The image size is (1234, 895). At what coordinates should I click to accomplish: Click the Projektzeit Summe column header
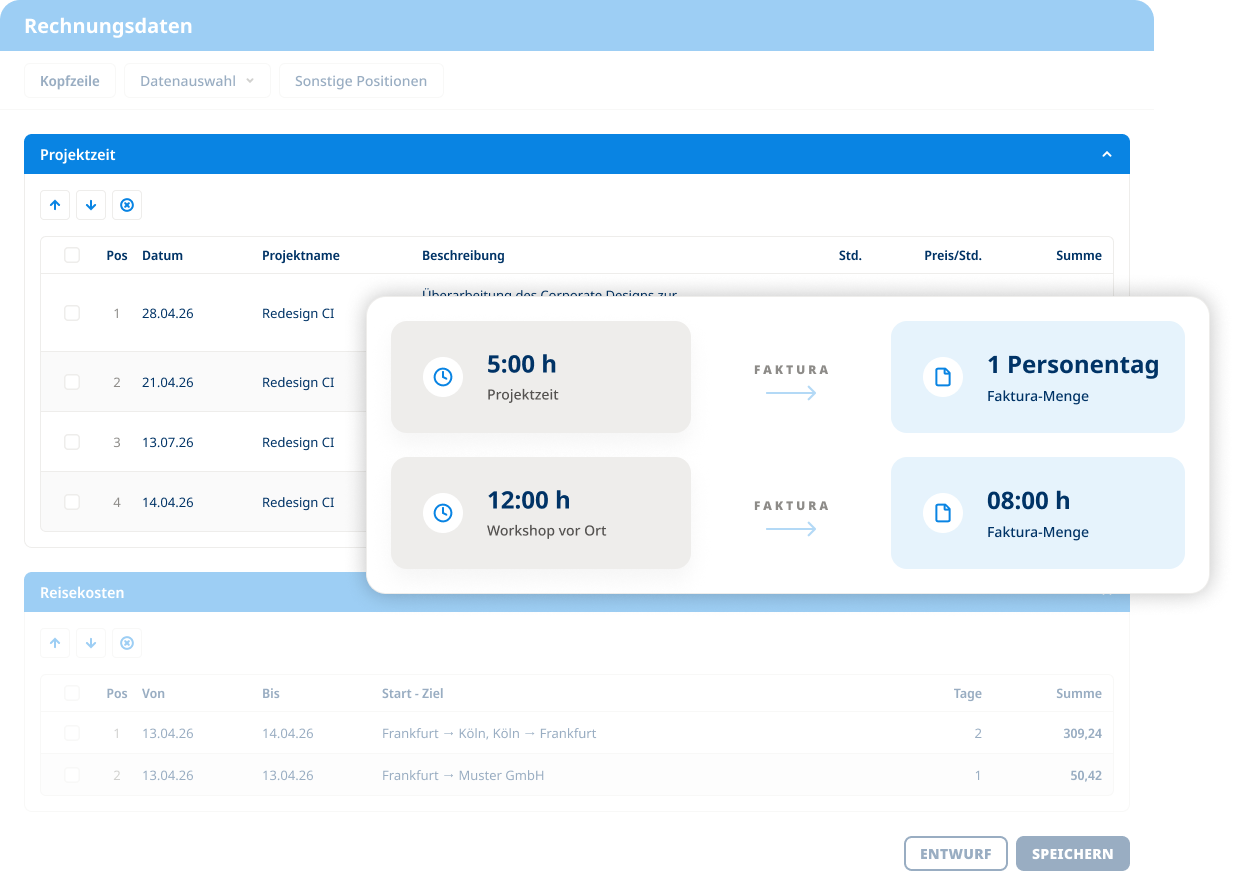1079,255
